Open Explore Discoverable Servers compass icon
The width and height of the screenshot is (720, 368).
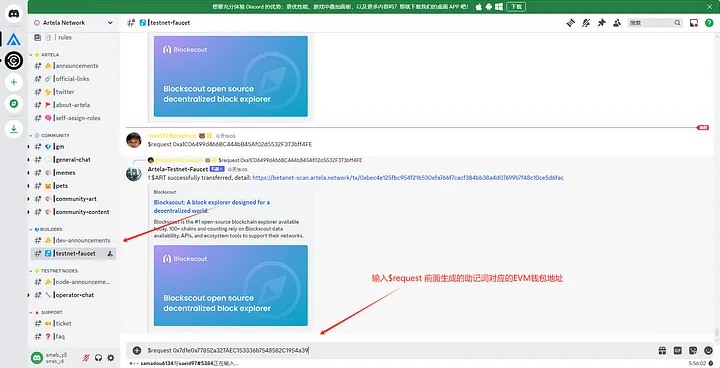coord(14,104)
